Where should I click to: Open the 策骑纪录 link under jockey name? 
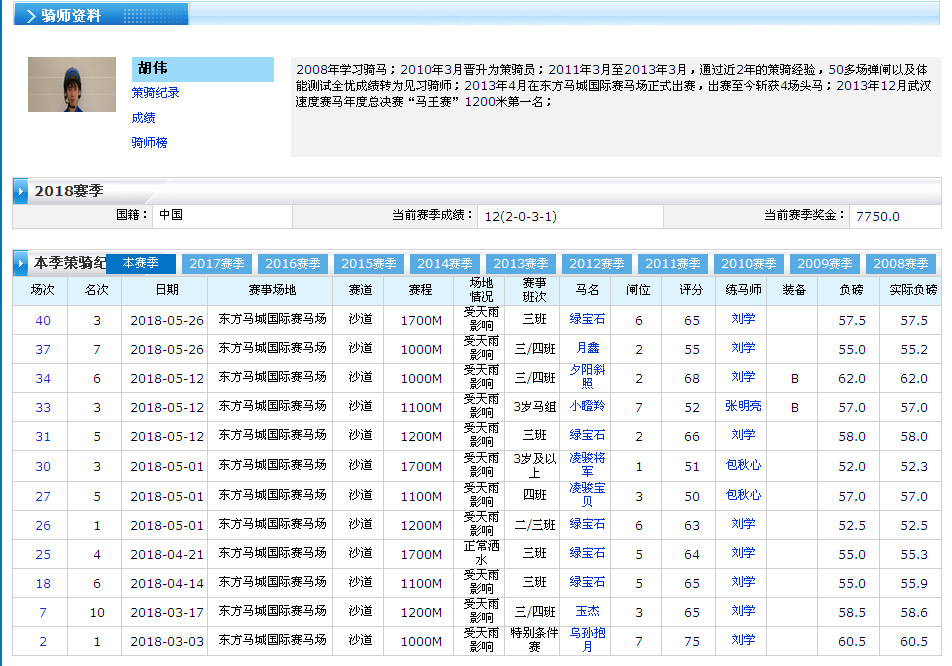(155, 93)
